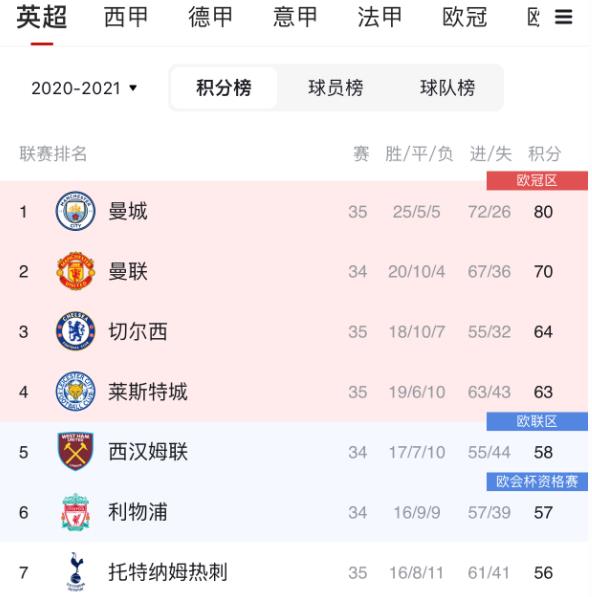Image resolution: width=592 pixels, height=597 pixels.
Task: Click the 积分 column header
Action: pyautogui.click(x=544, y=154)
